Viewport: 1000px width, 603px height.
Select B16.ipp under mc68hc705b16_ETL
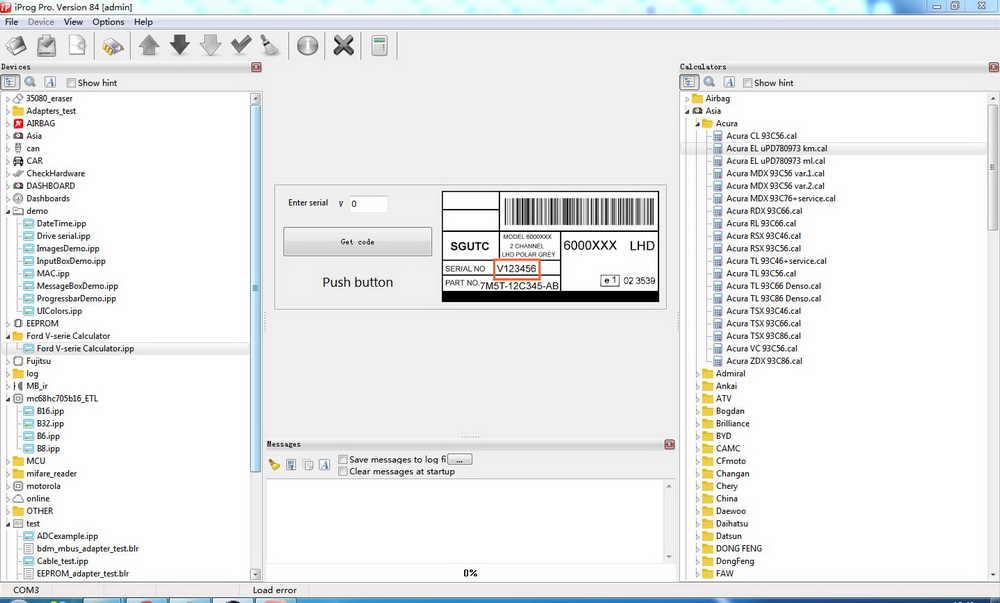(50, 411)
